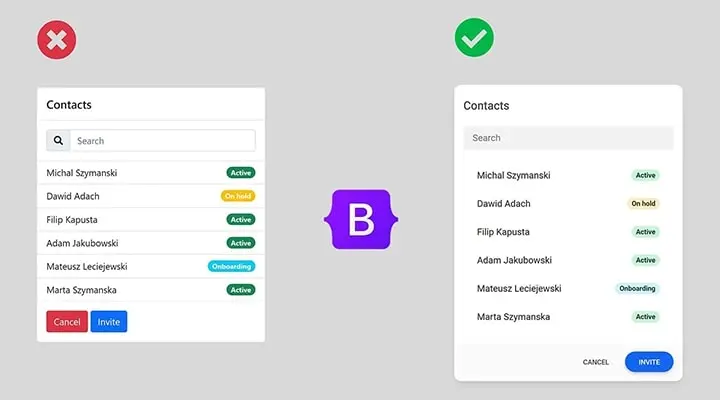This screenshot has height=400, width=720.
Task: Click Adam Jakubowski's Active badge in the right card
Action: (x=646, y=260)
